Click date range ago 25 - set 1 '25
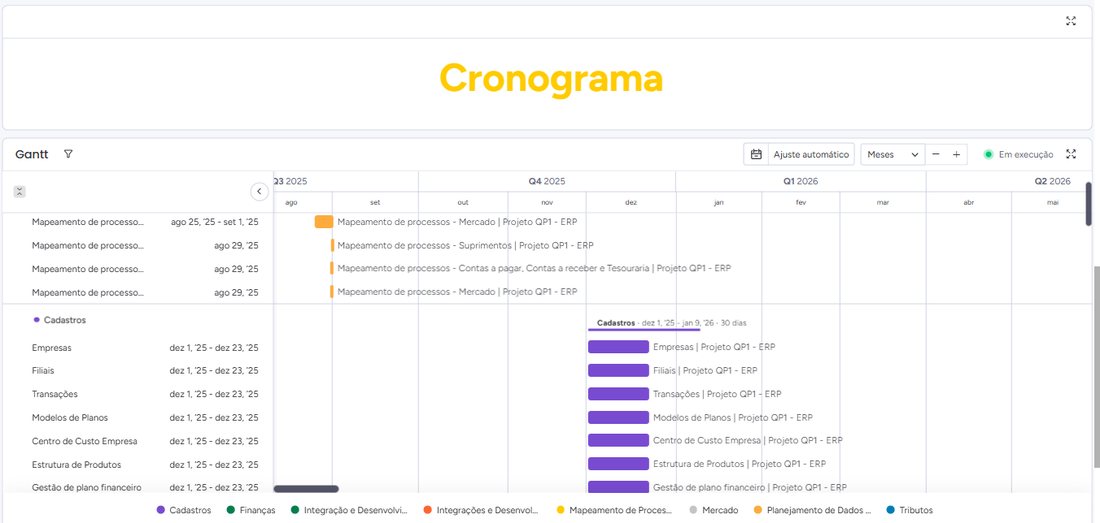Viewport: 1100px width, 523px height. coord(215,222)
